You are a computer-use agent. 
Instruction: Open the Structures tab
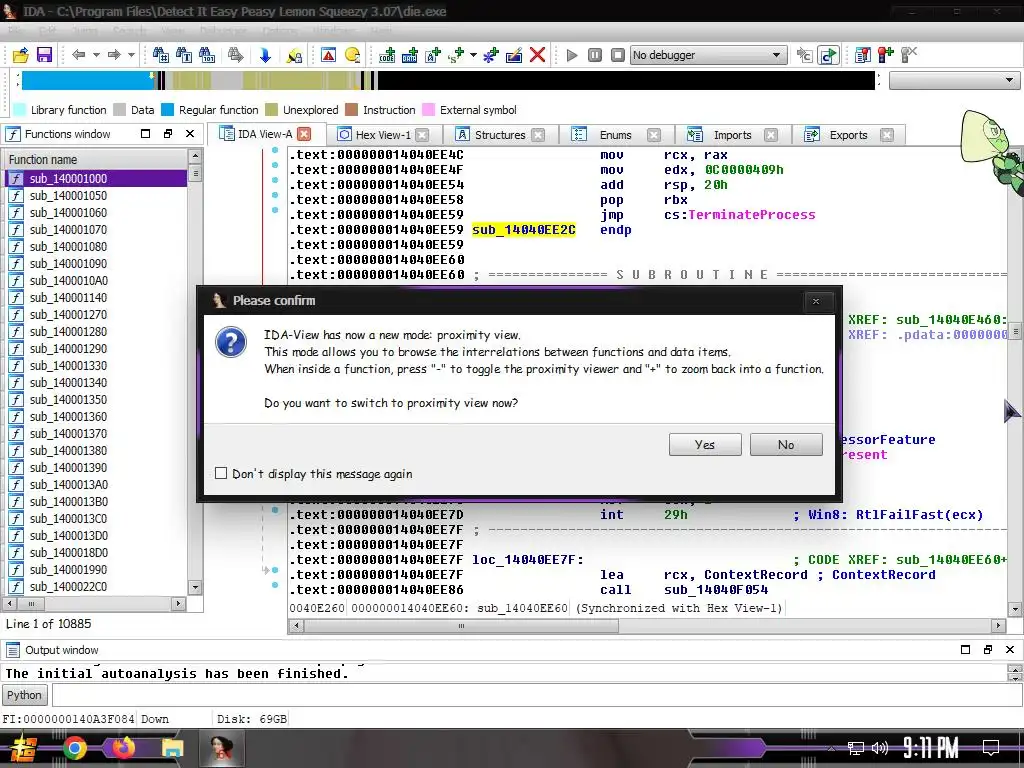pos(500,135)
